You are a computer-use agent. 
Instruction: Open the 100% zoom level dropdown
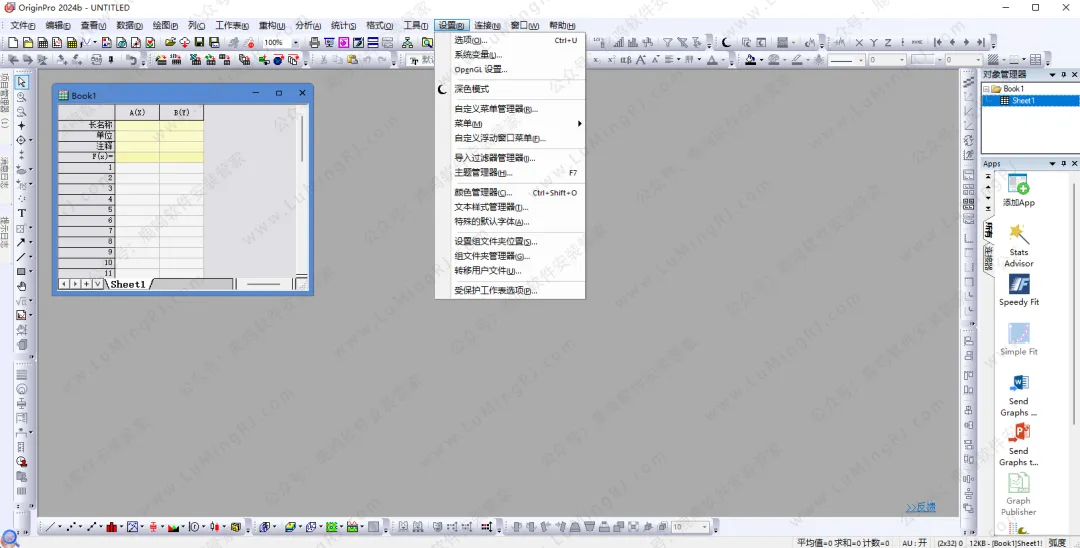click(296, 43)
